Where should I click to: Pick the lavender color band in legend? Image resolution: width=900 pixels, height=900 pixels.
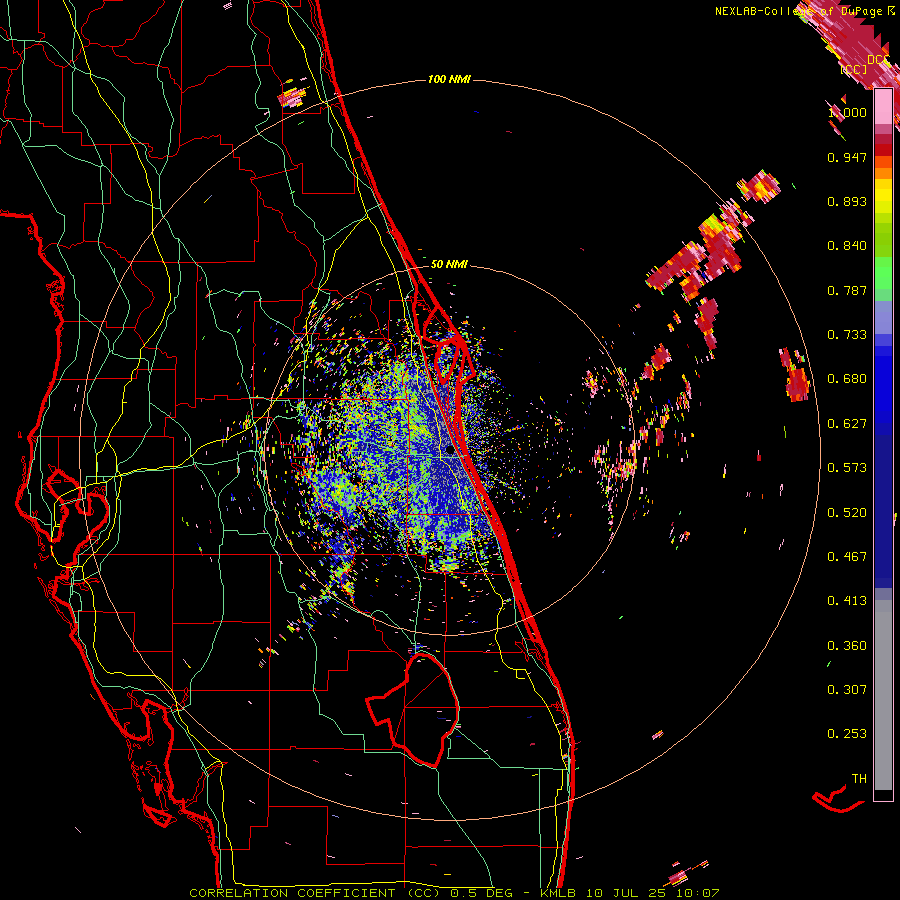(883, 317)
